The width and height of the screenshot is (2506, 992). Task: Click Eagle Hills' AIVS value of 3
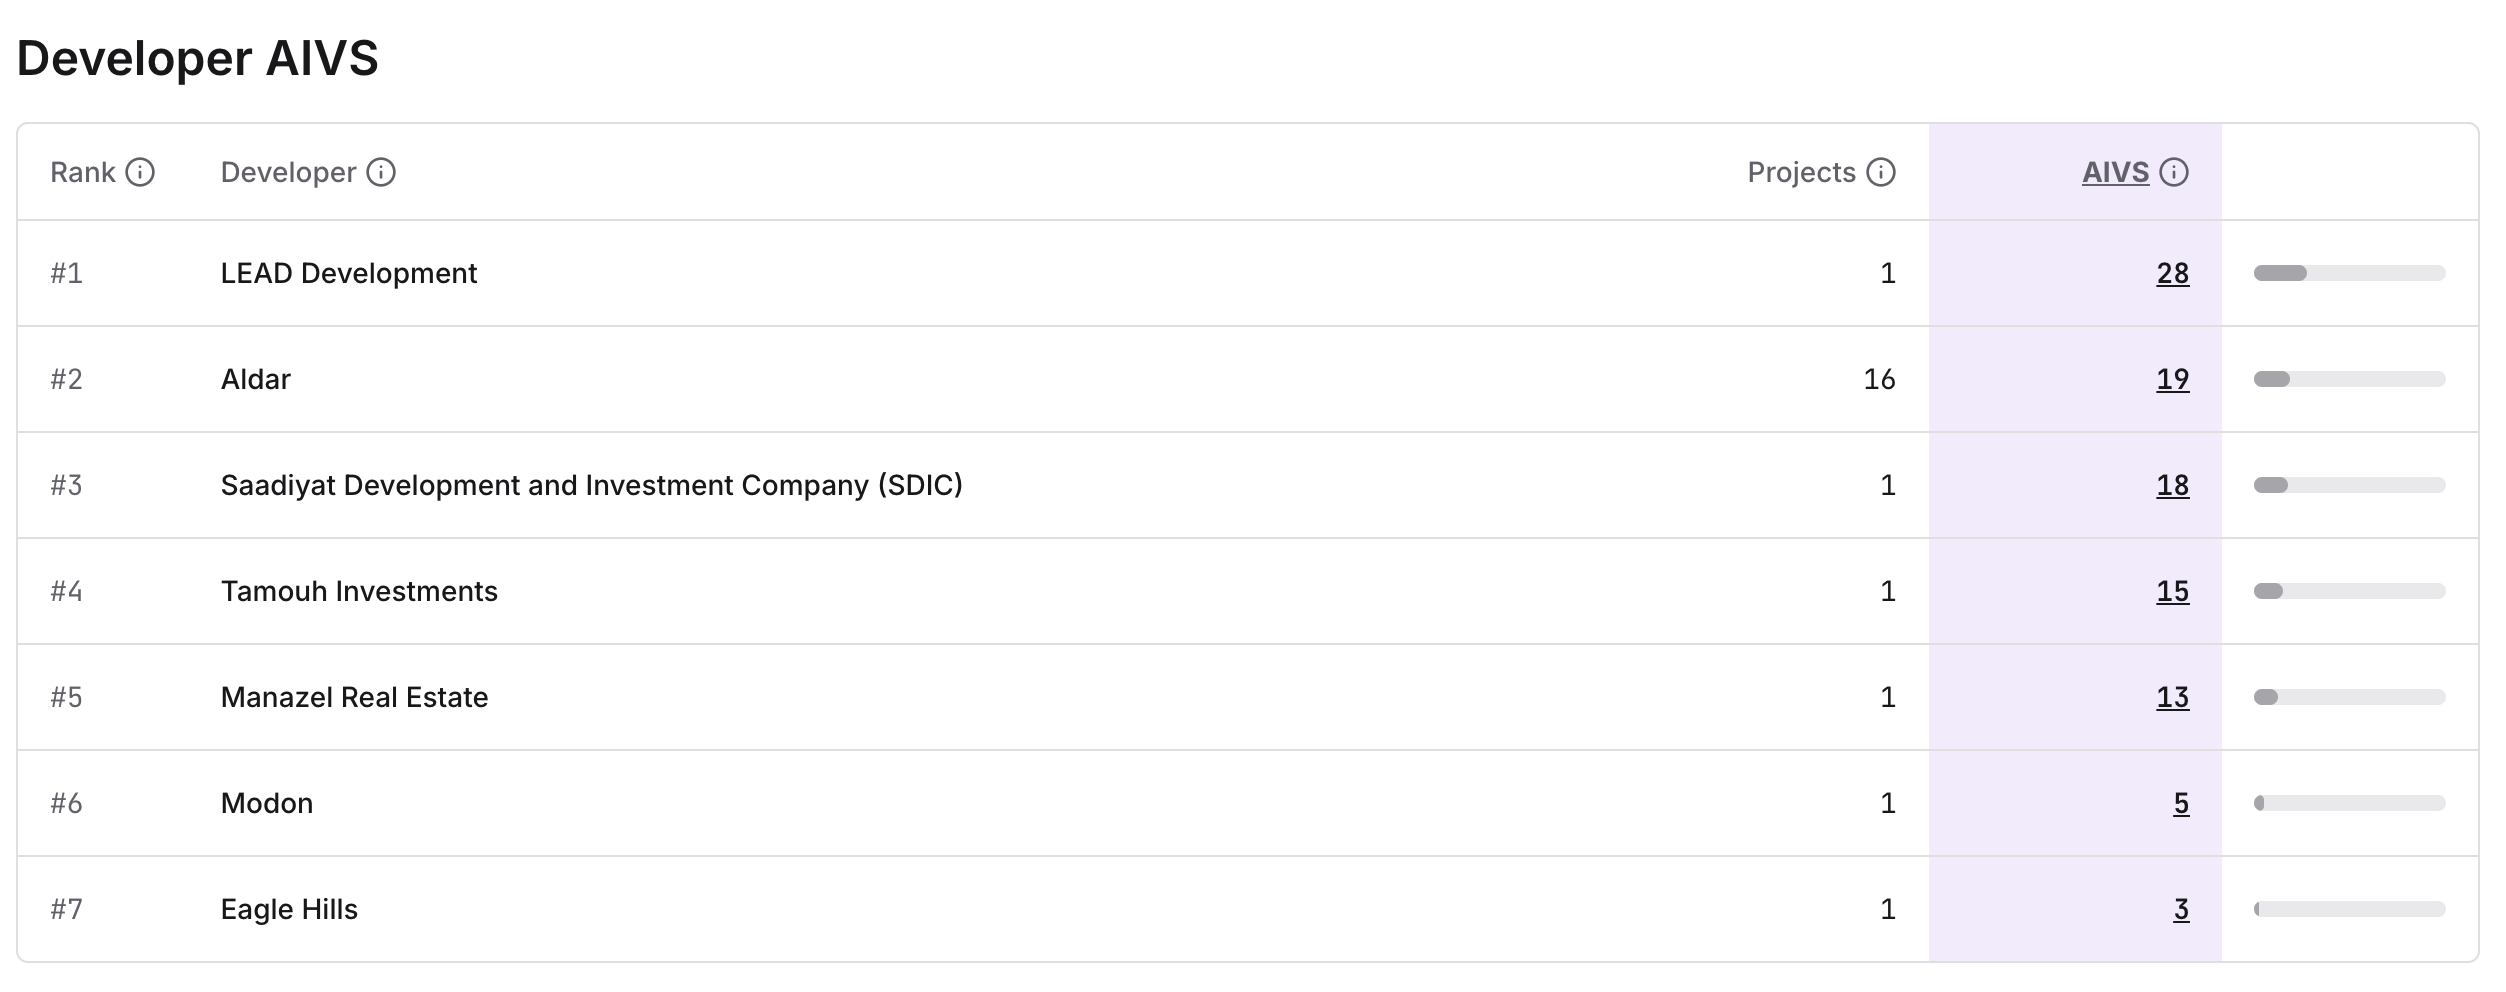[2181, 910]
